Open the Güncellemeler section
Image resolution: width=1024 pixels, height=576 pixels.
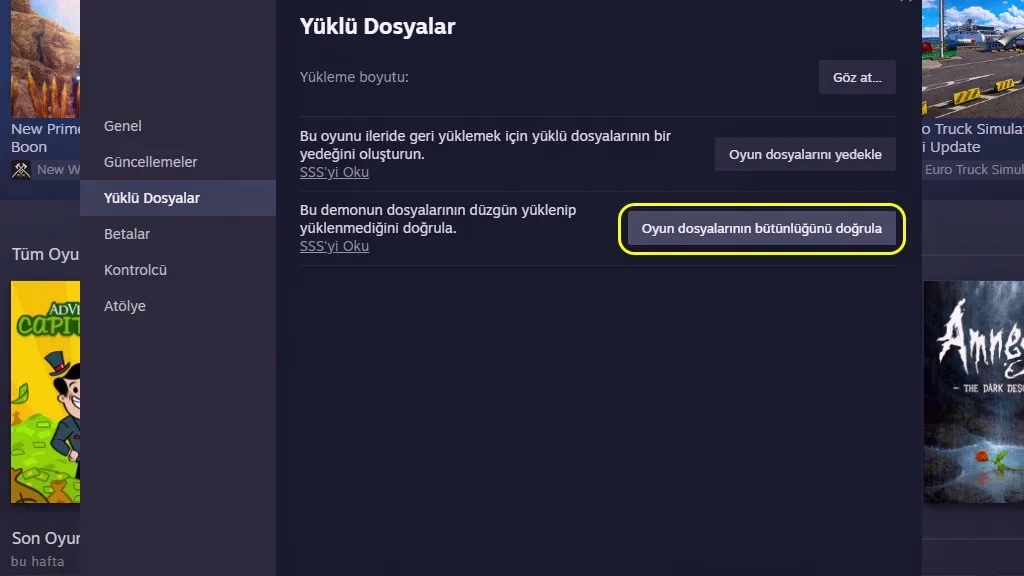[x=178, y=162]
